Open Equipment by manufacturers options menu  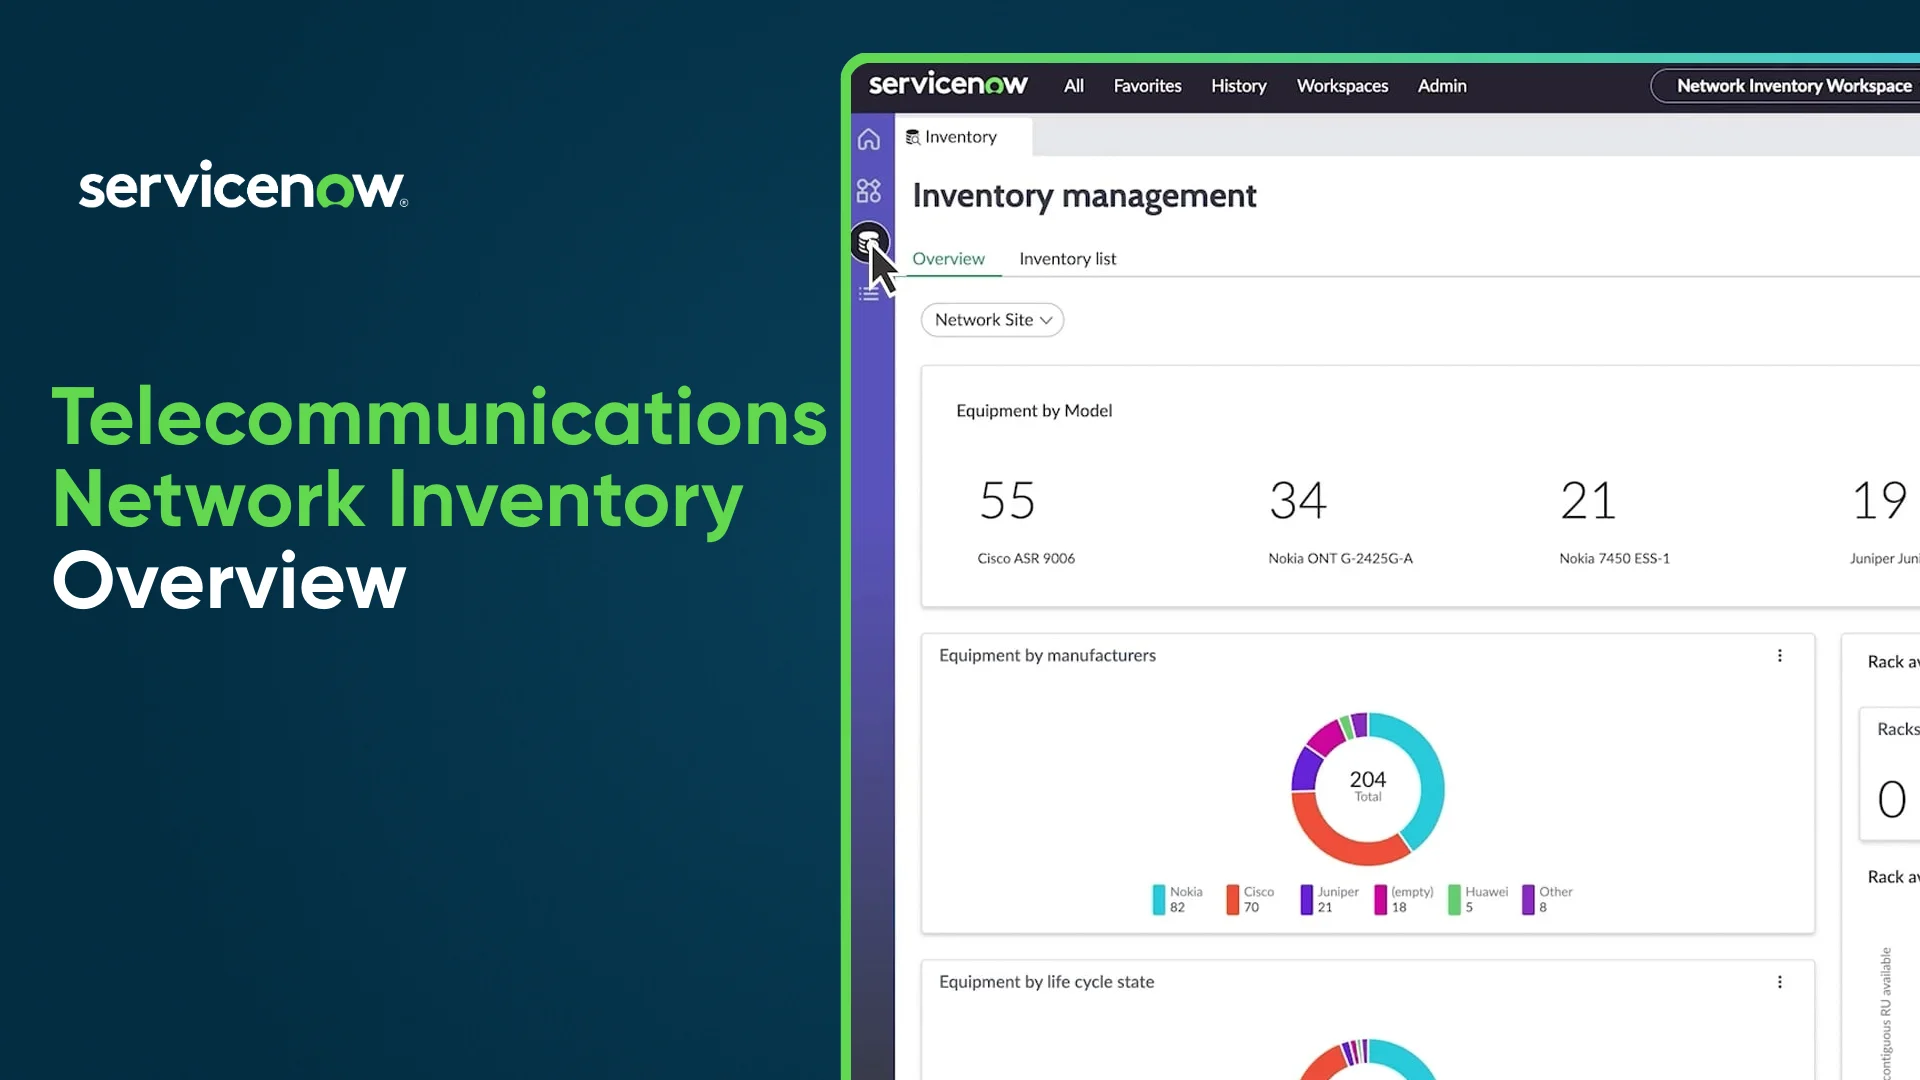[x=1779, y=656]
